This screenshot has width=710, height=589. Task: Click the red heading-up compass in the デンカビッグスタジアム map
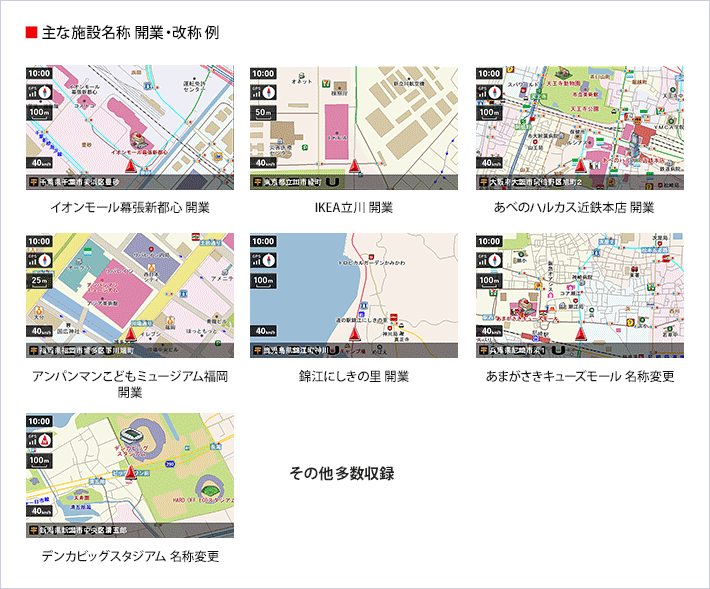(45, 440)
